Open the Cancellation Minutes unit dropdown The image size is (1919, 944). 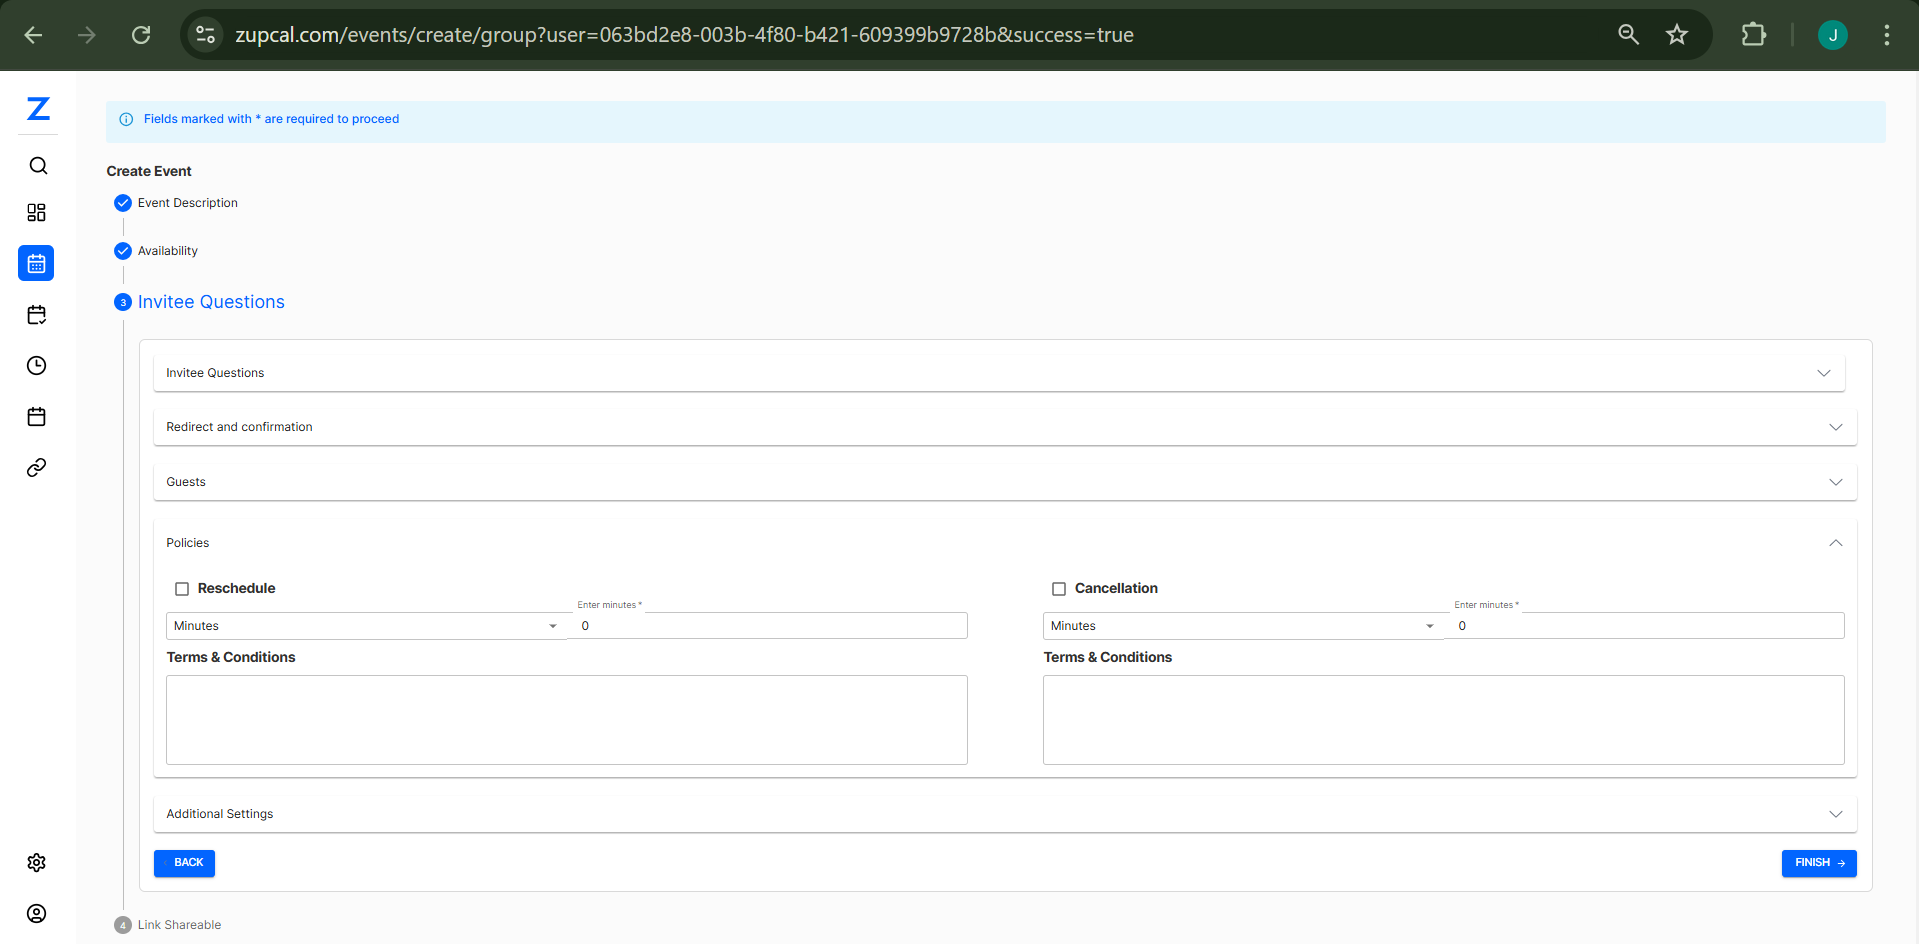[1430, 625]
